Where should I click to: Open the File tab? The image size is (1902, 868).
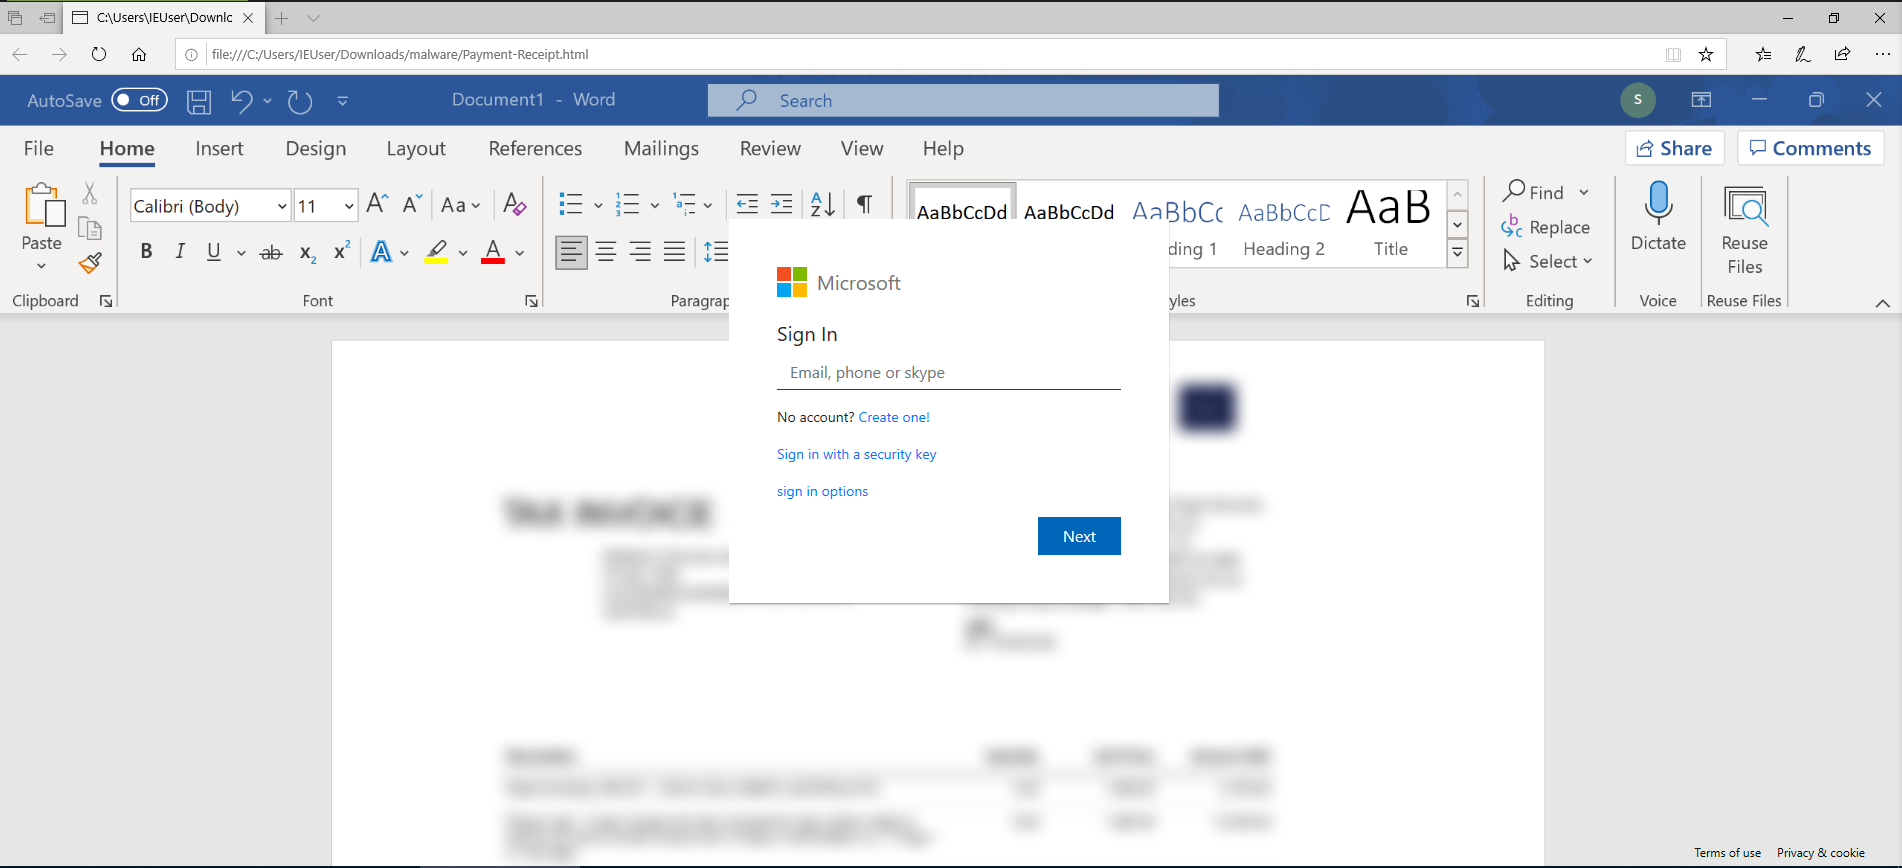(x=39, y=148)
